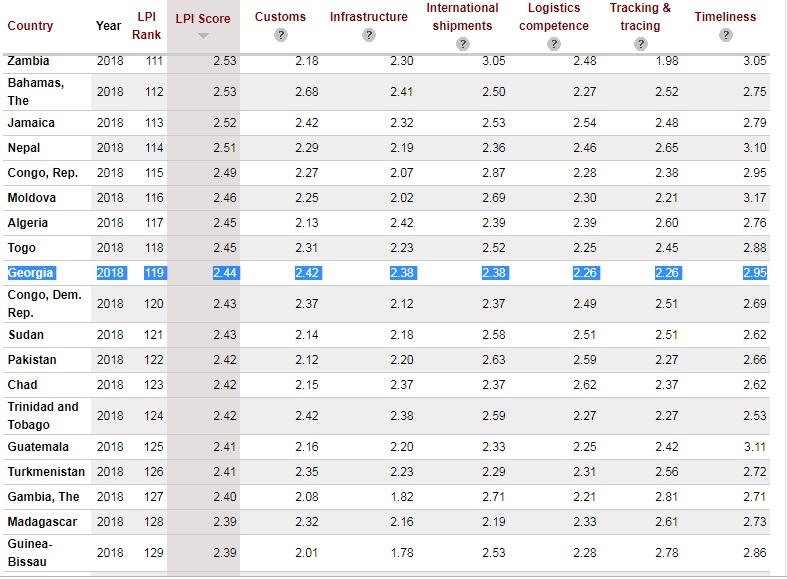Sort table by Country column
Screen dimensions: 787x579
(x=30, y=26)
